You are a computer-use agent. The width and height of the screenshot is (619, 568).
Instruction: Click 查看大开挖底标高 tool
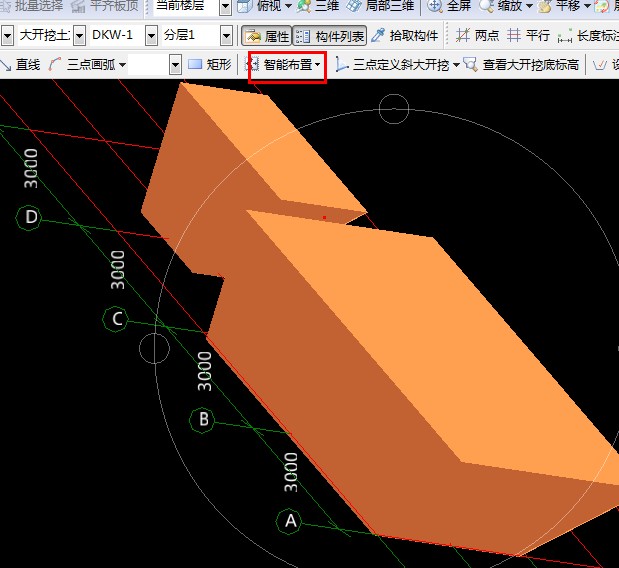[521, 65]
